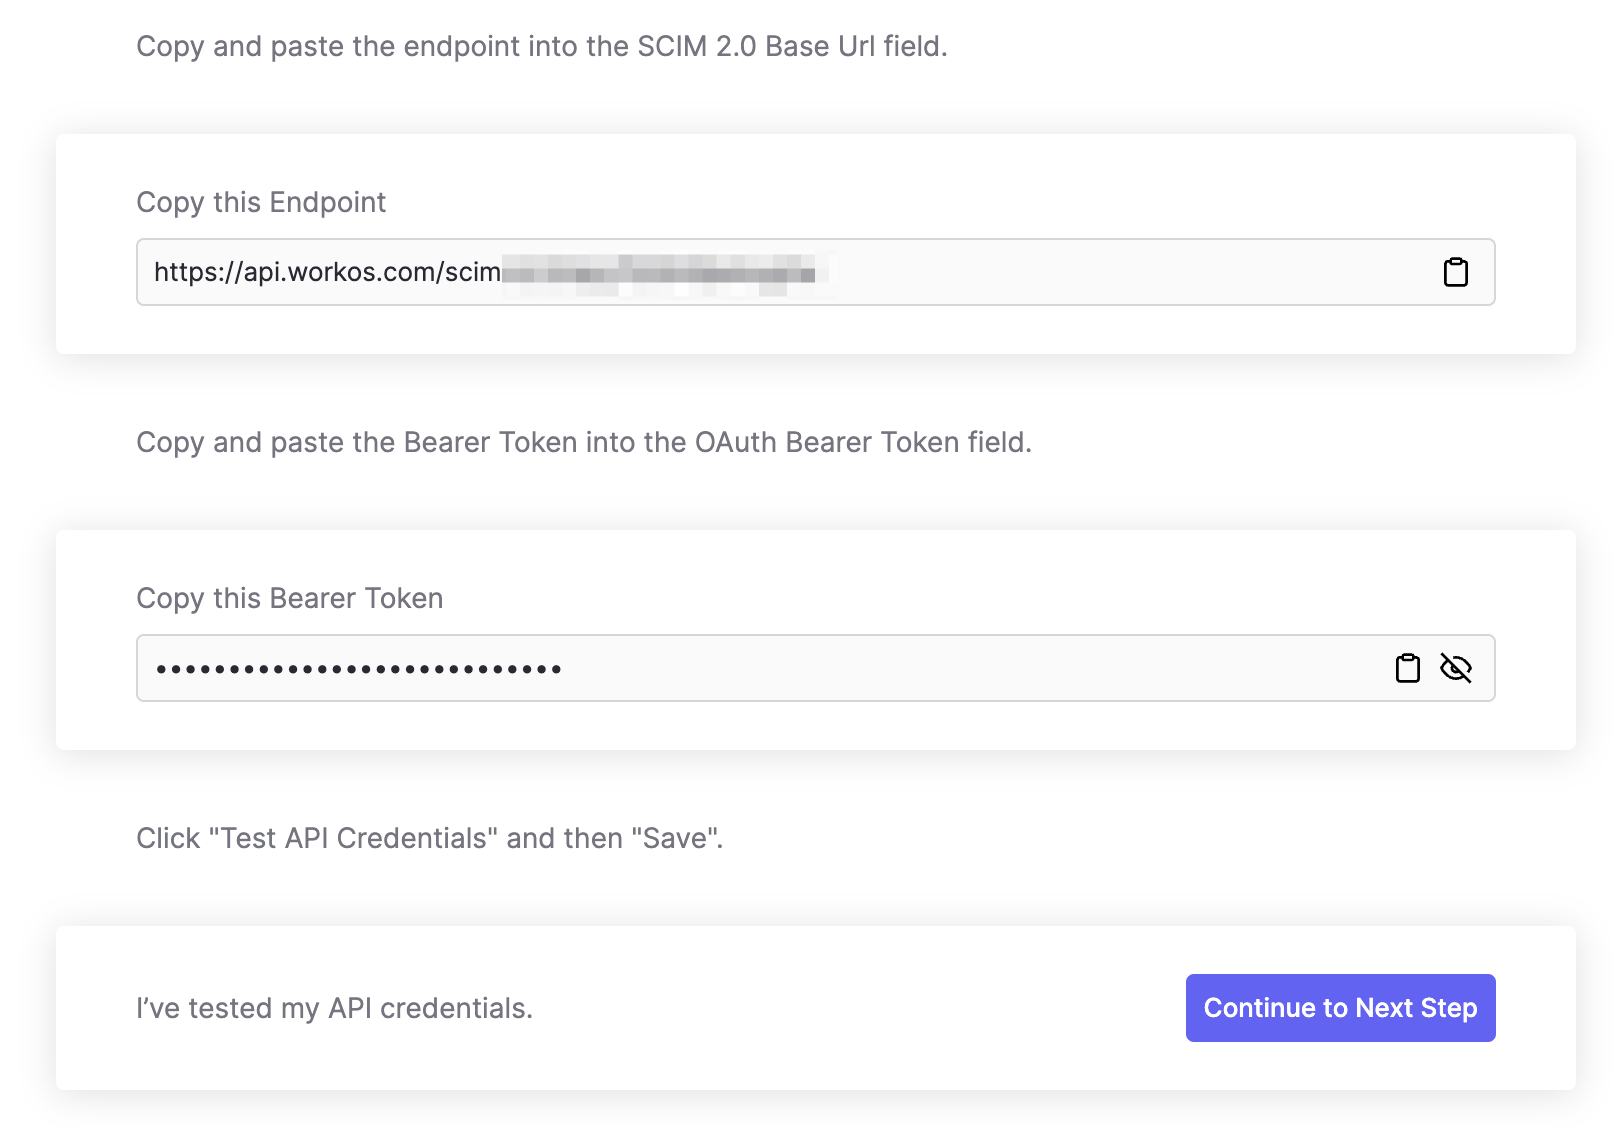Image resolution: width=1616 pixels, height=1130 pixels.
Task: Click the Copy this Bearer Token heading
Action: pos(290,598)
